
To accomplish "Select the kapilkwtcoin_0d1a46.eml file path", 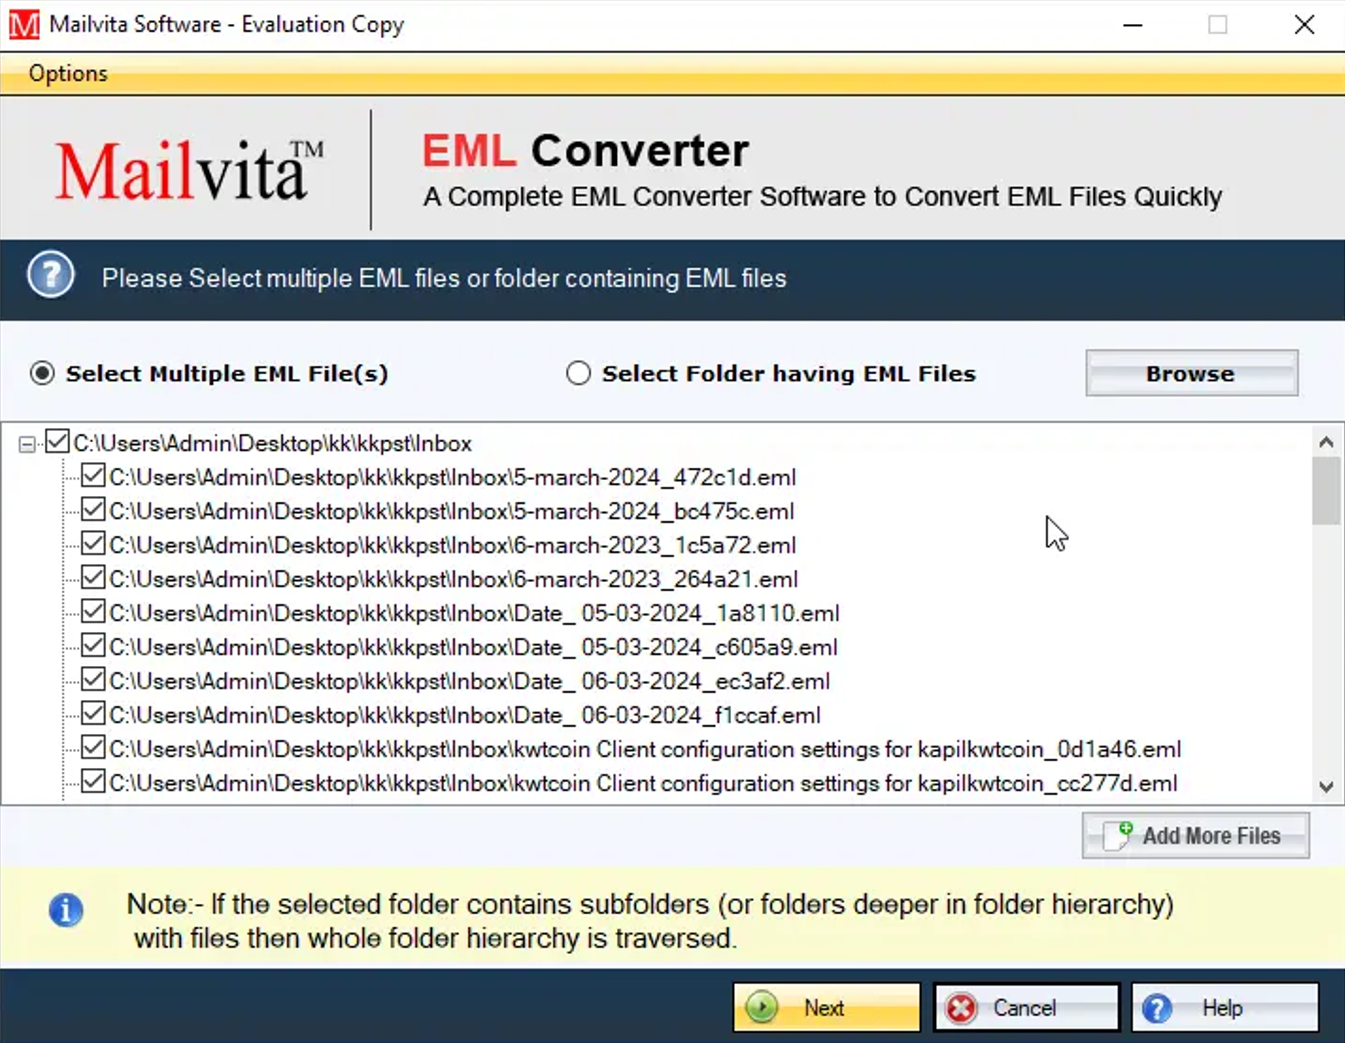I will pyautogui.click(x=646, y=749).
